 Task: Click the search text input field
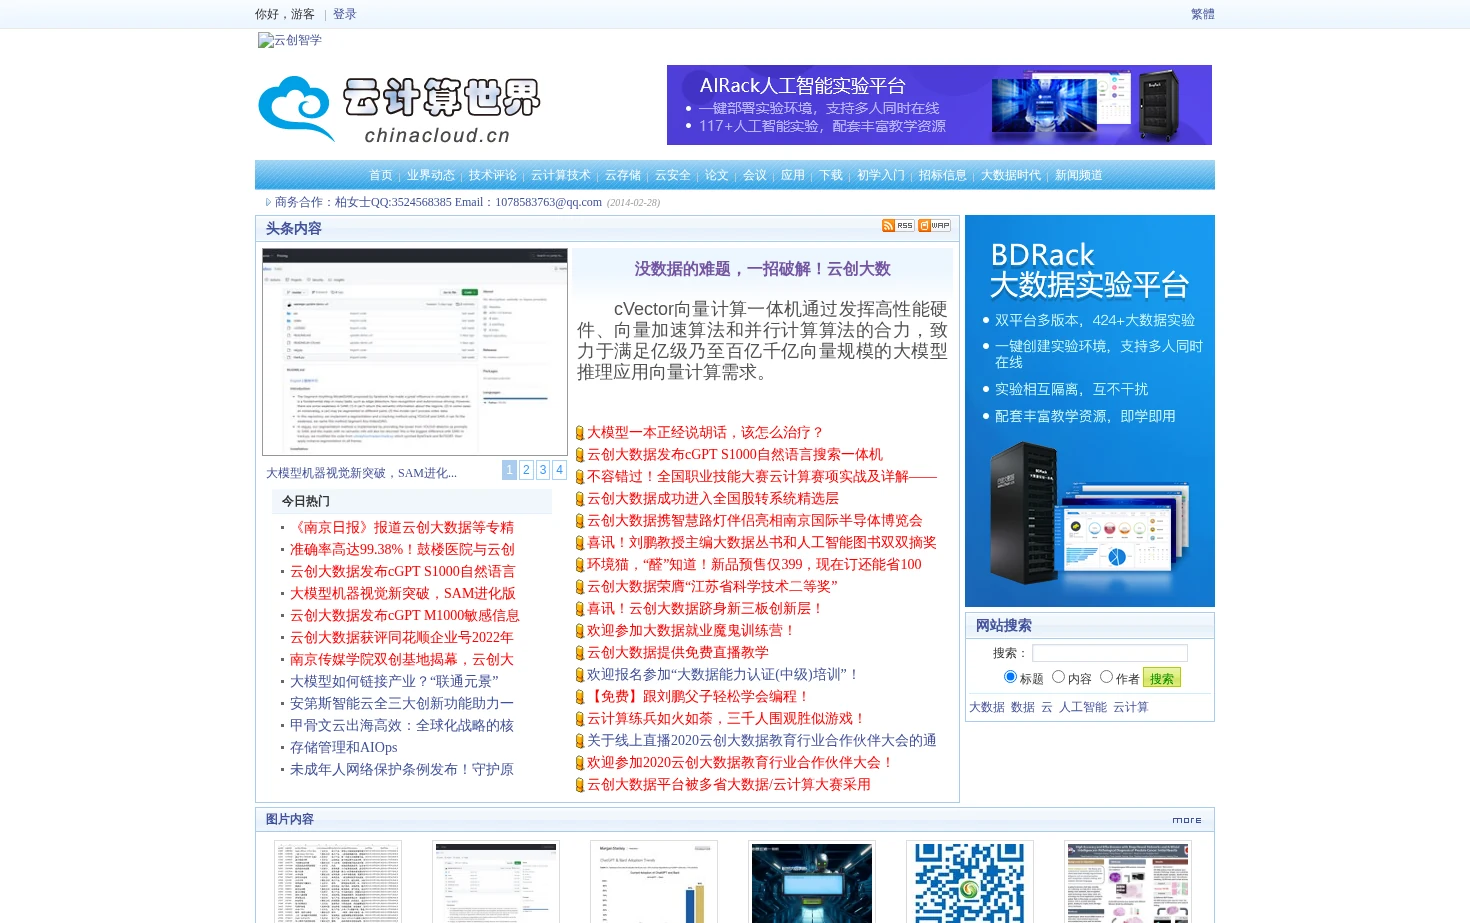coord(1110,653)
